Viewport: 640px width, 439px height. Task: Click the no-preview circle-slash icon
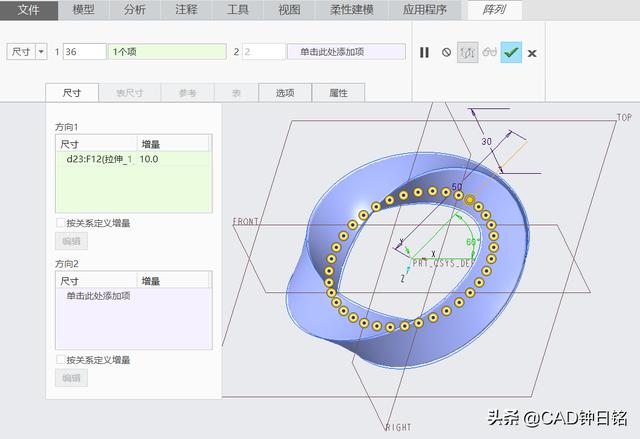(446, 52)
